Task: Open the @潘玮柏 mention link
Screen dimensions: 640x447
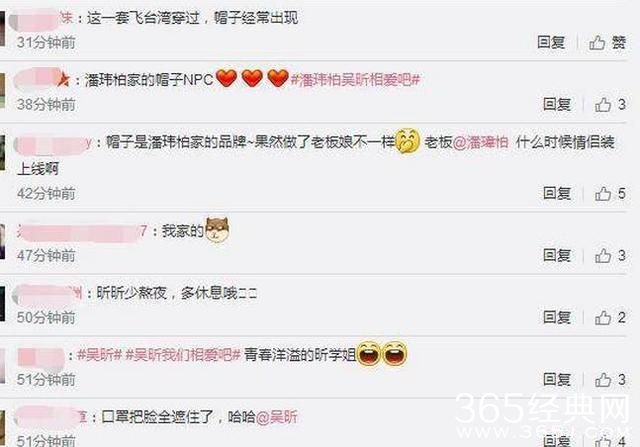Action: click(x=481, y=142)
